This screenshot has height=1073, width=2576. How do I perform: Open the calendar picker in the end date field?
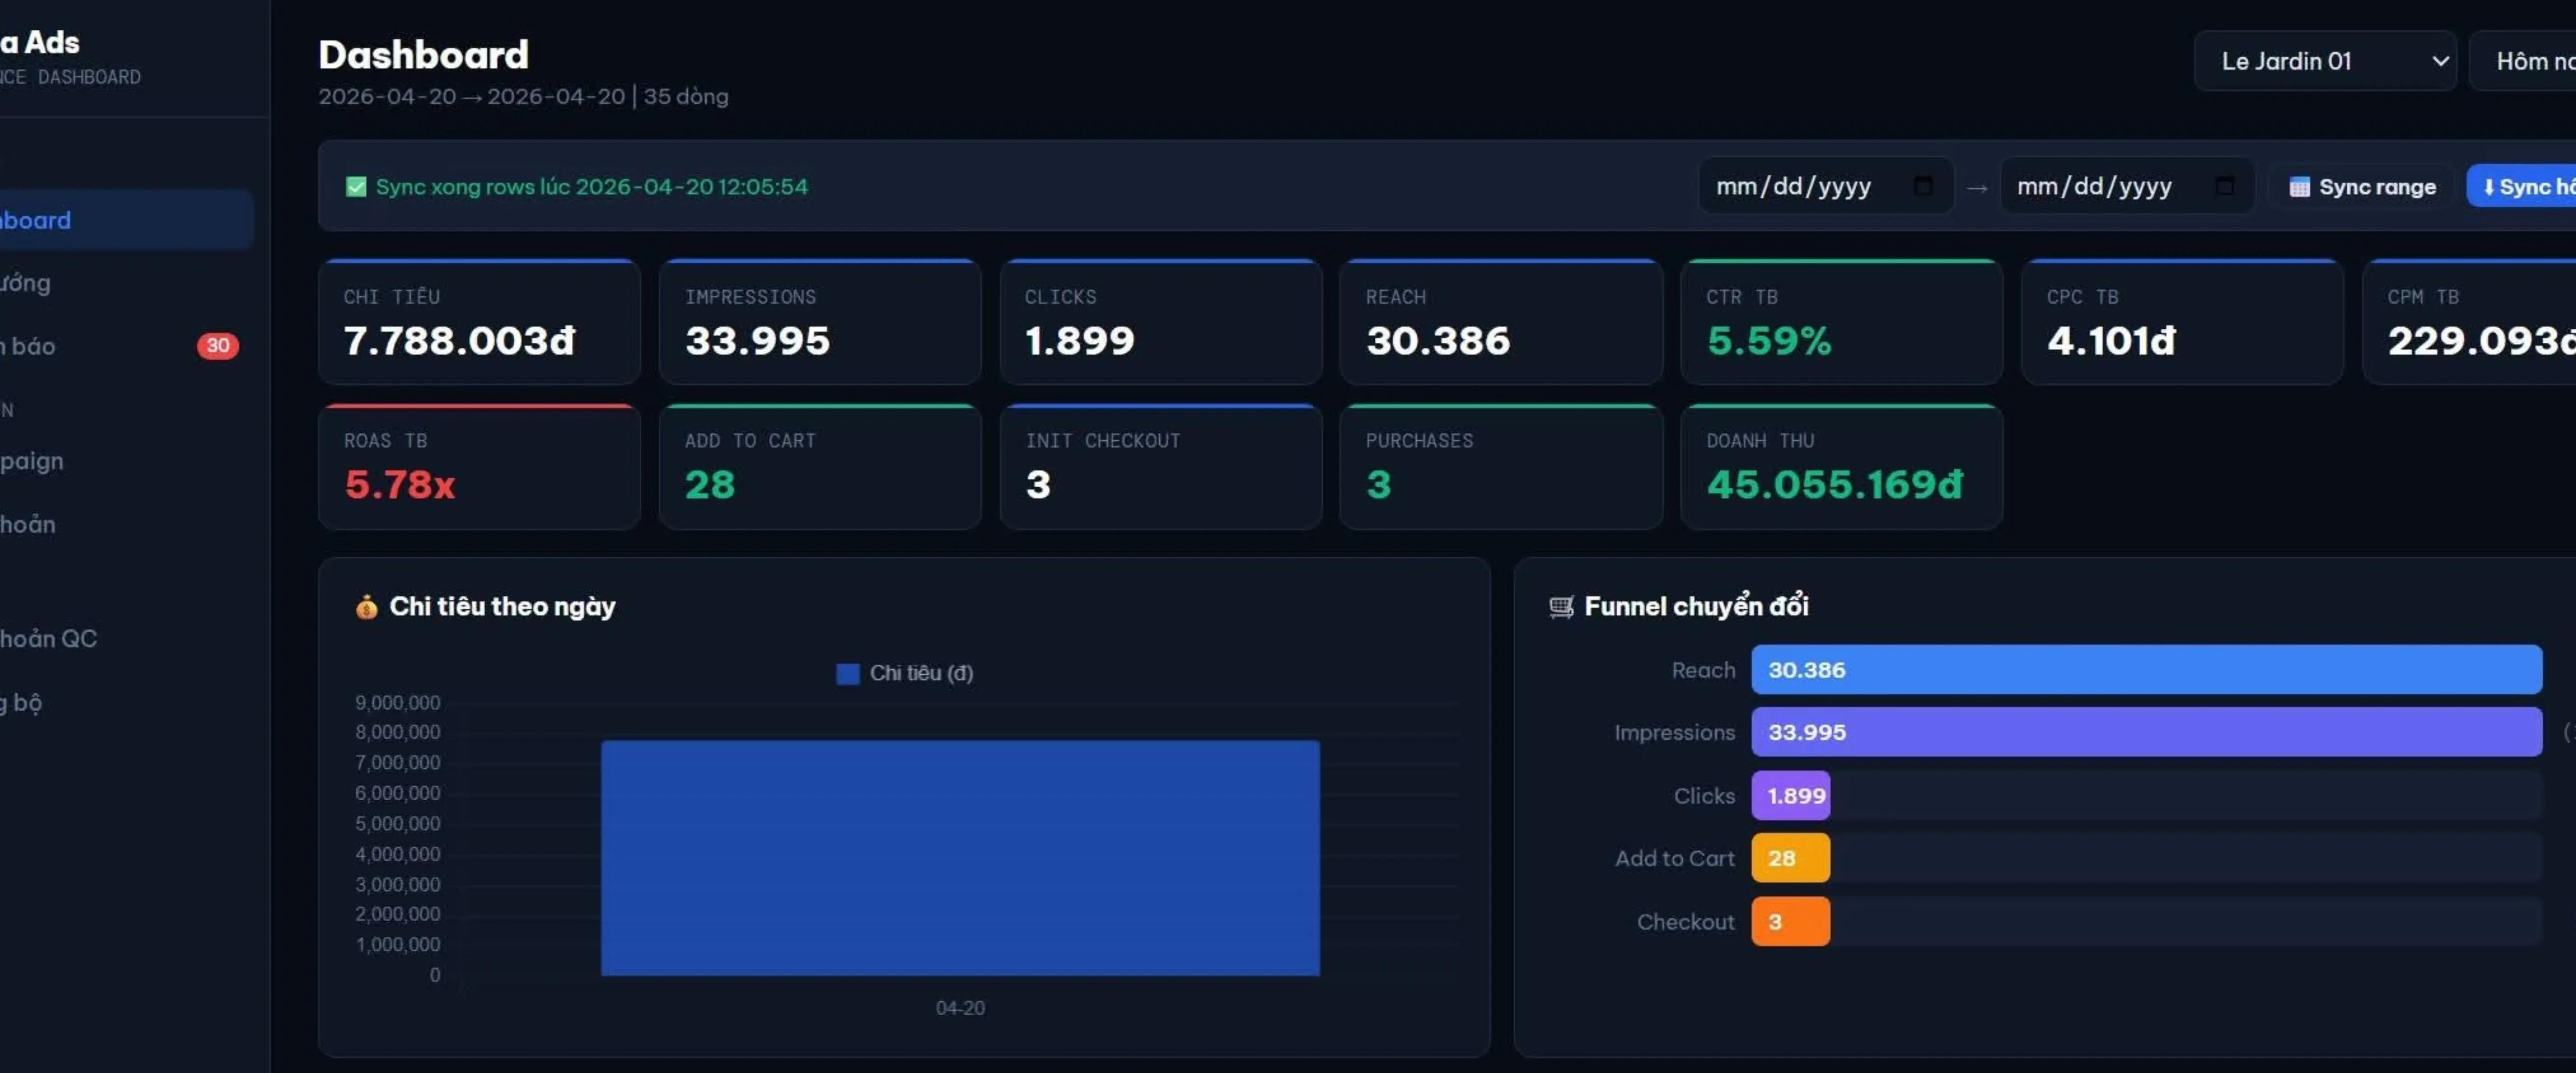coord(2224,186)
